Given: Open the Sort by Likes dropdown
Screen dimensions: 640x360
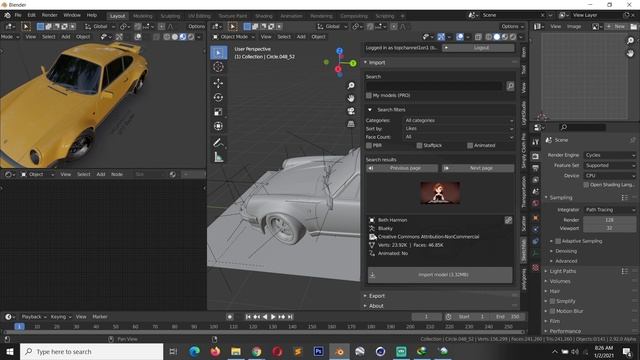Looking at the screenshot, I should click(x=459, y=129).
